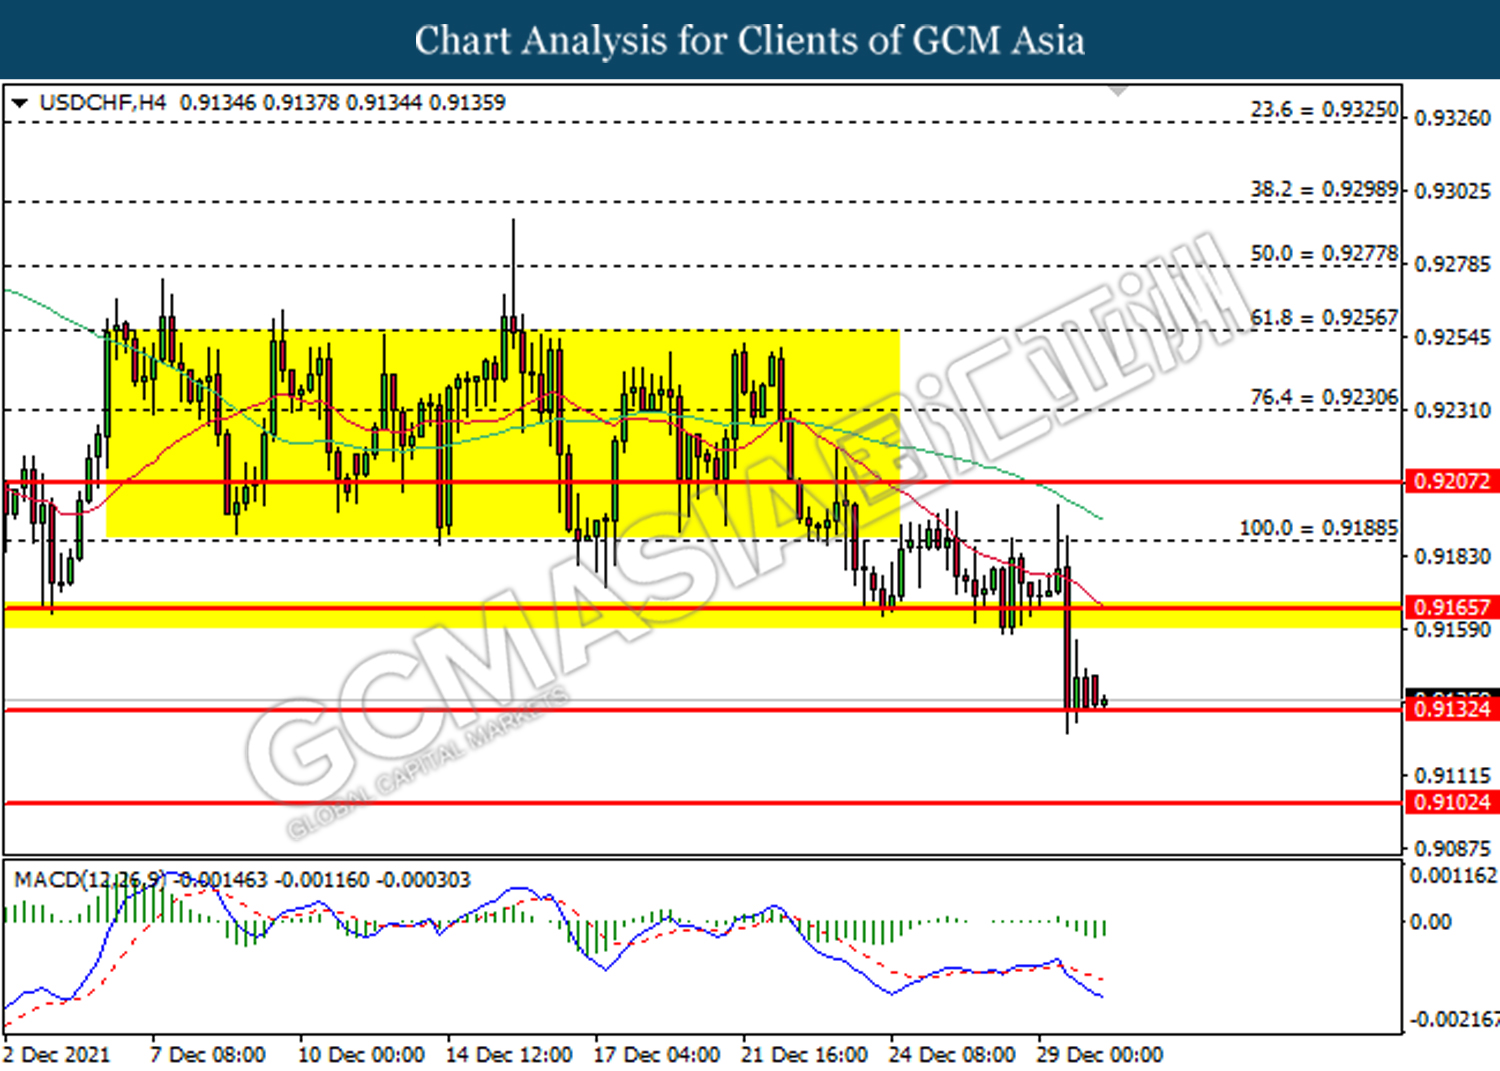Click the 7 Dec 08:00 time label
This screenshot has height=1071, width=1500.
coord(208,1055)
